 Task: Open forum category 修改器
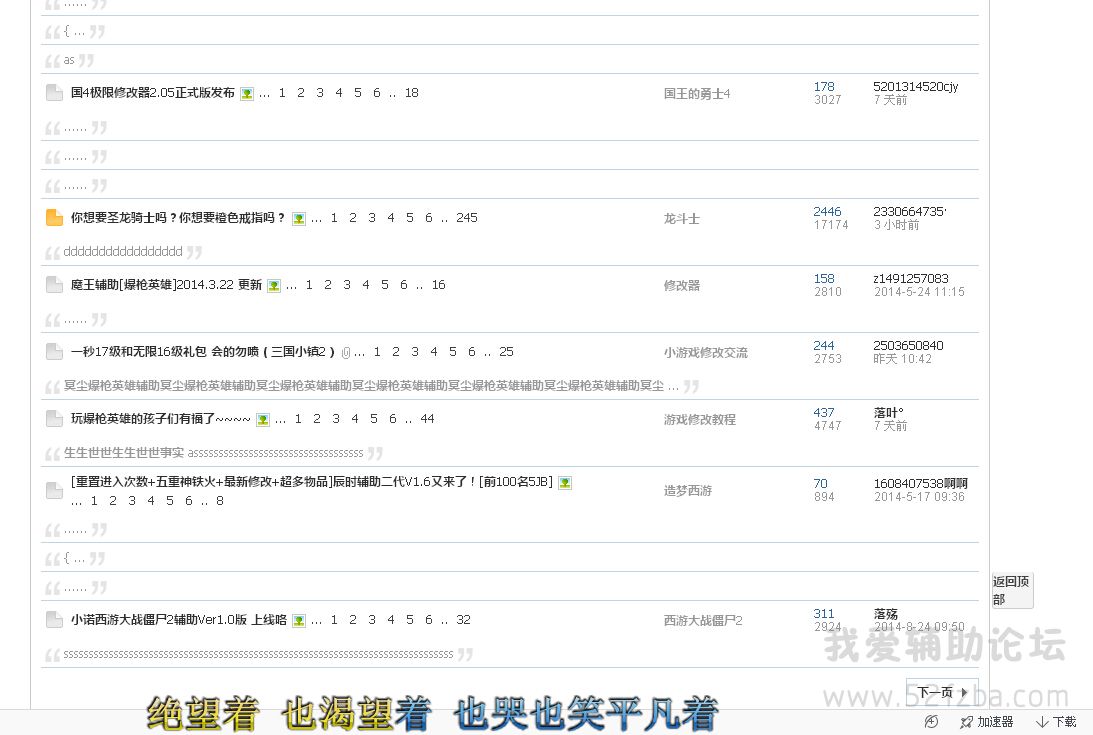[681, 285]
